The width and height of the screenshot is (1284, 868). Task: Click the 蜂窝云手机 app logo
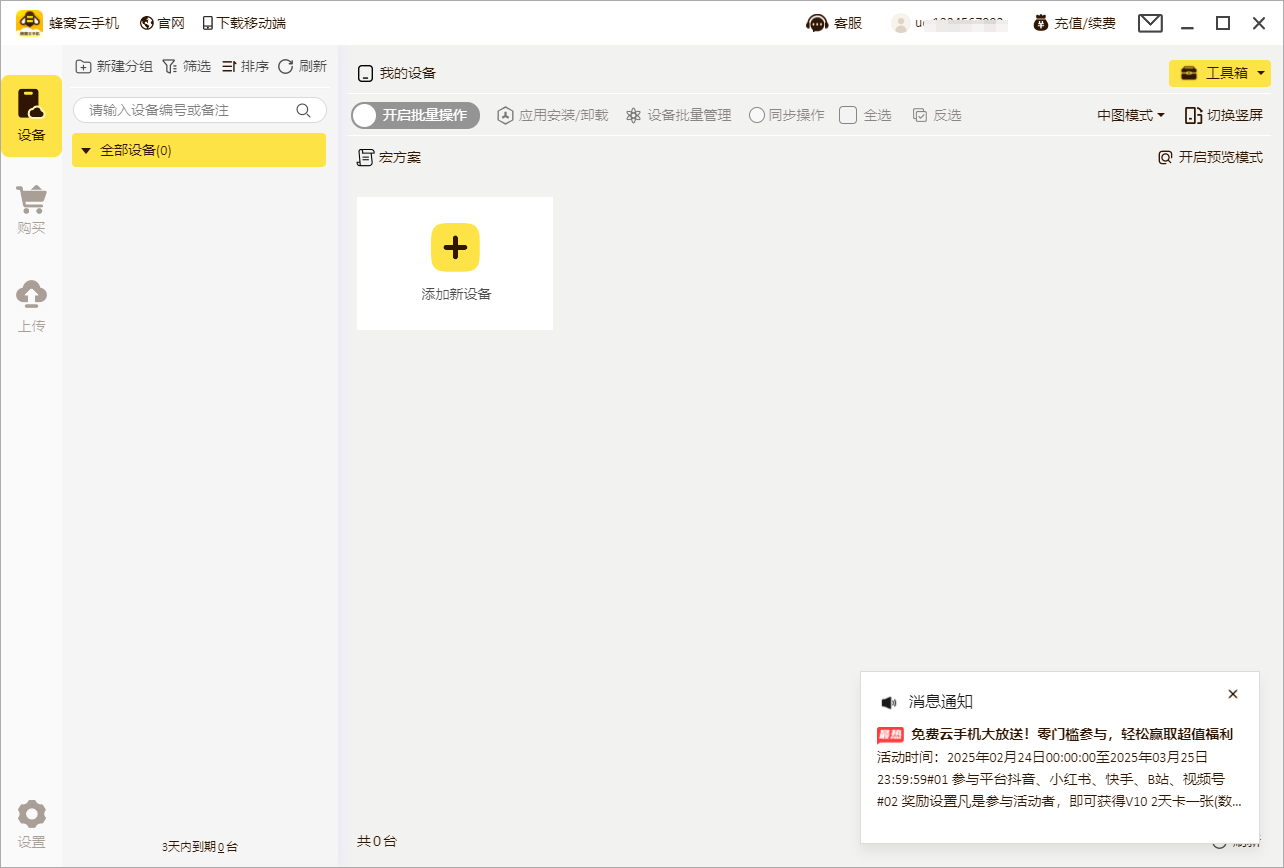[30, 23]
